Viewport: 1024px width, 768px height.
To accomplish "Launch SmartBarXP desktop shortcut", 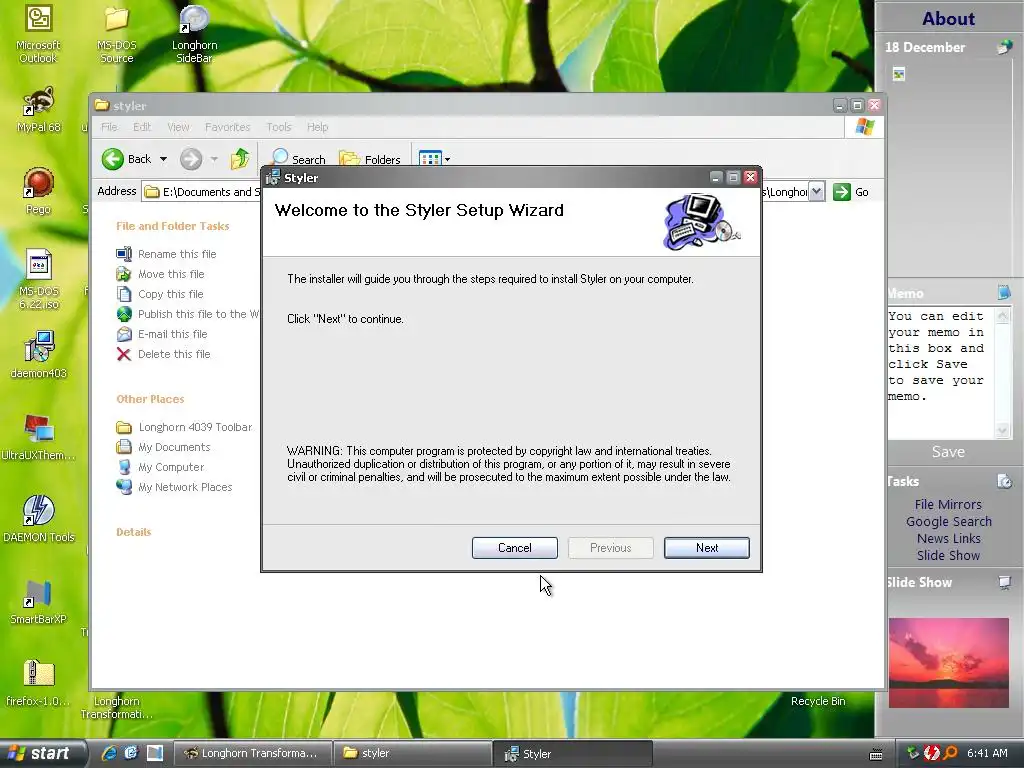I will [x=39, y=601].
